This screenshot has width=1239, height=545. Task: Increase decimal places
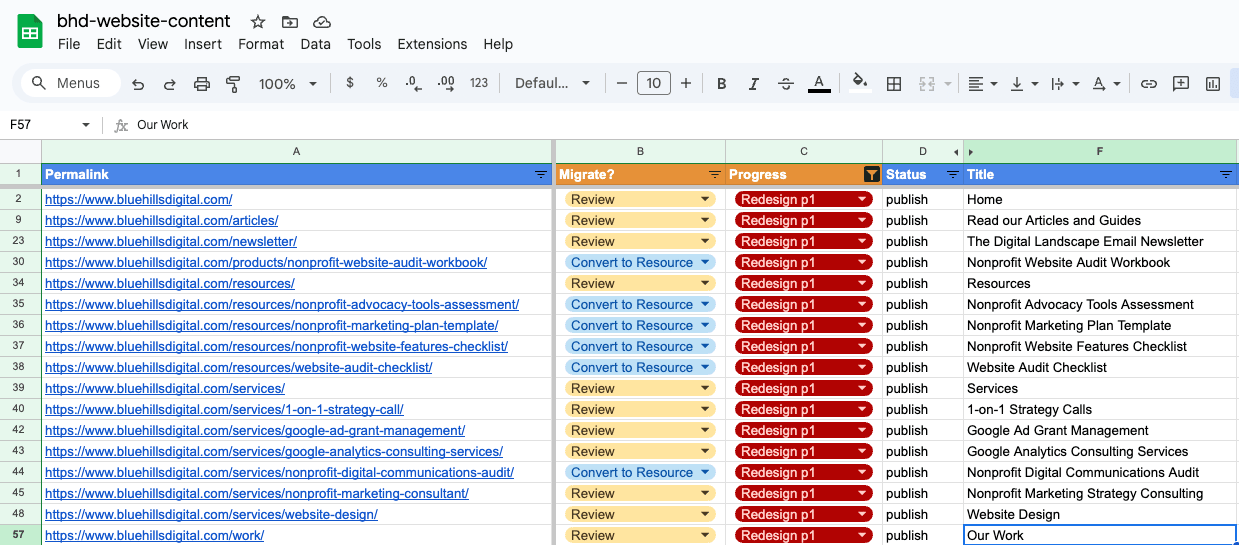click(x=446, y=83)
